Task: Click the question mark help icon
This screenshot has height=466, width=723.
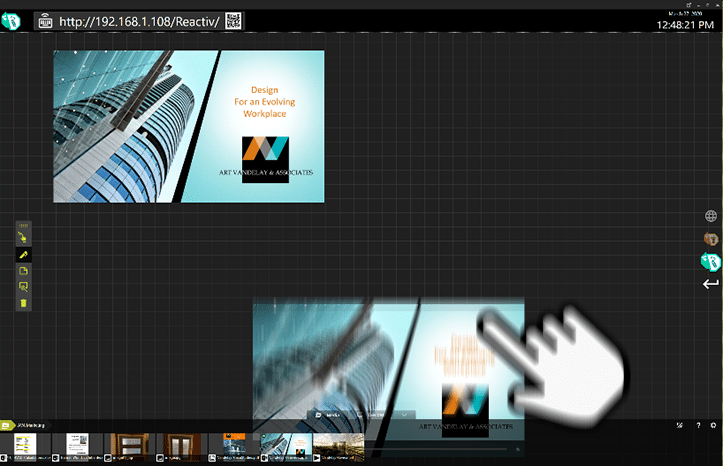Action: click(x=698, y=425)
